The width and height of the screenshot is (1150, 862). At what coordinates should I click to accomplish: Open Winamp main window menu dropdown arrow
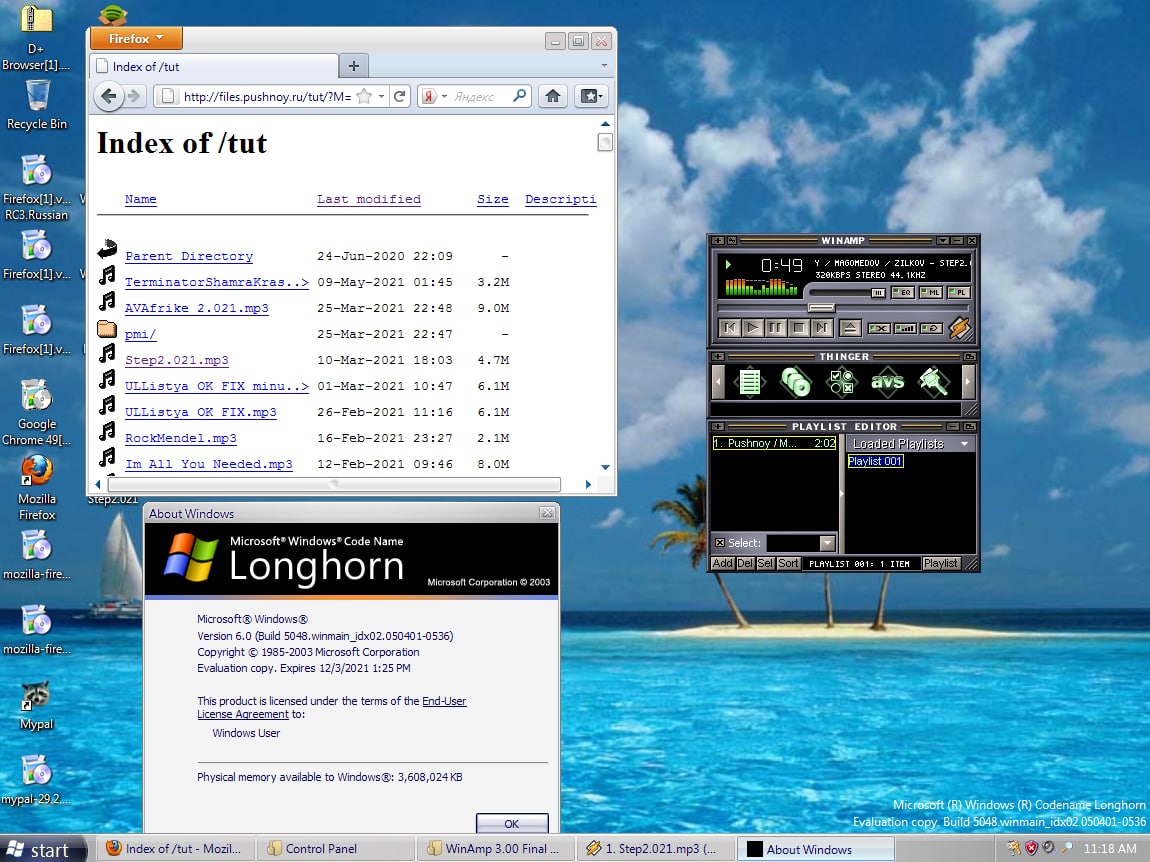tap(943, 241)
